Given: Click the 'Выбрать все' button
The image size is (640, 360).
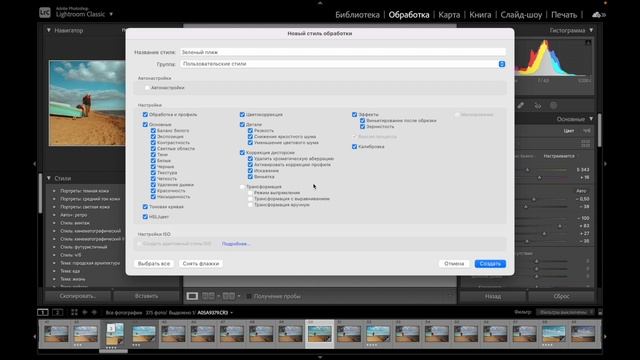Looking at the screenshot, I should [154, 264].
